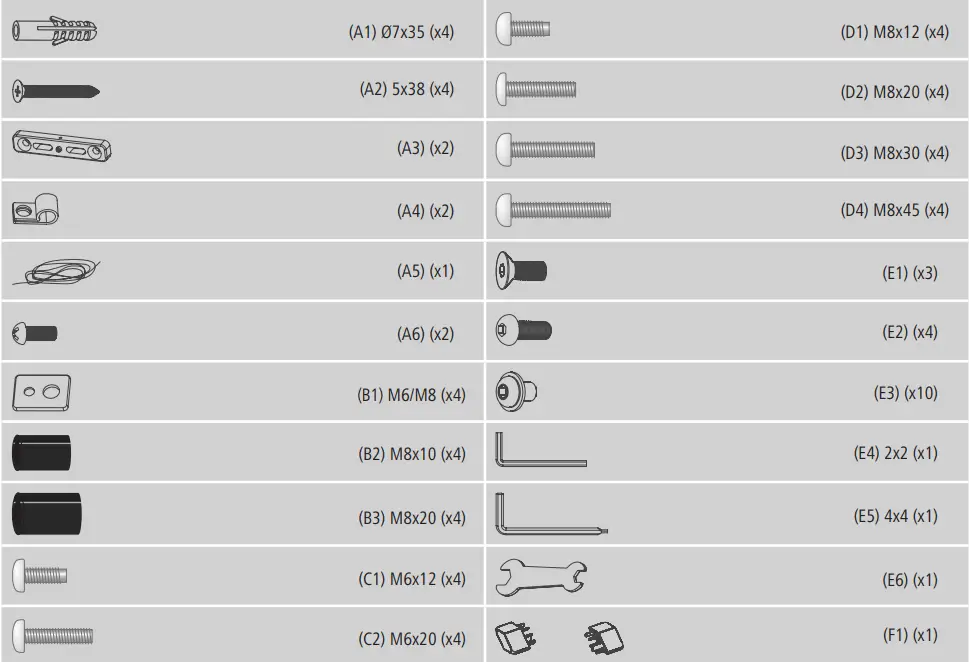Image resolution: width=969 pixels, height=662 pixels.
Task: Click the E3 hex socket nut image
Action: pyautogui.click(x=517, y=393)
